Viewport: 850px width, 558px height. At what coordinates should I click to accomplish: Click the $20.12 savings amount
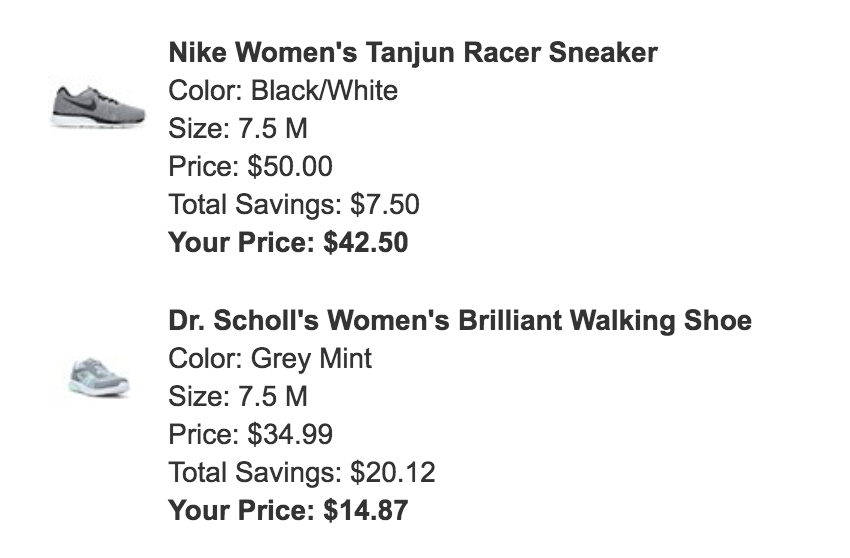[392, 472]
